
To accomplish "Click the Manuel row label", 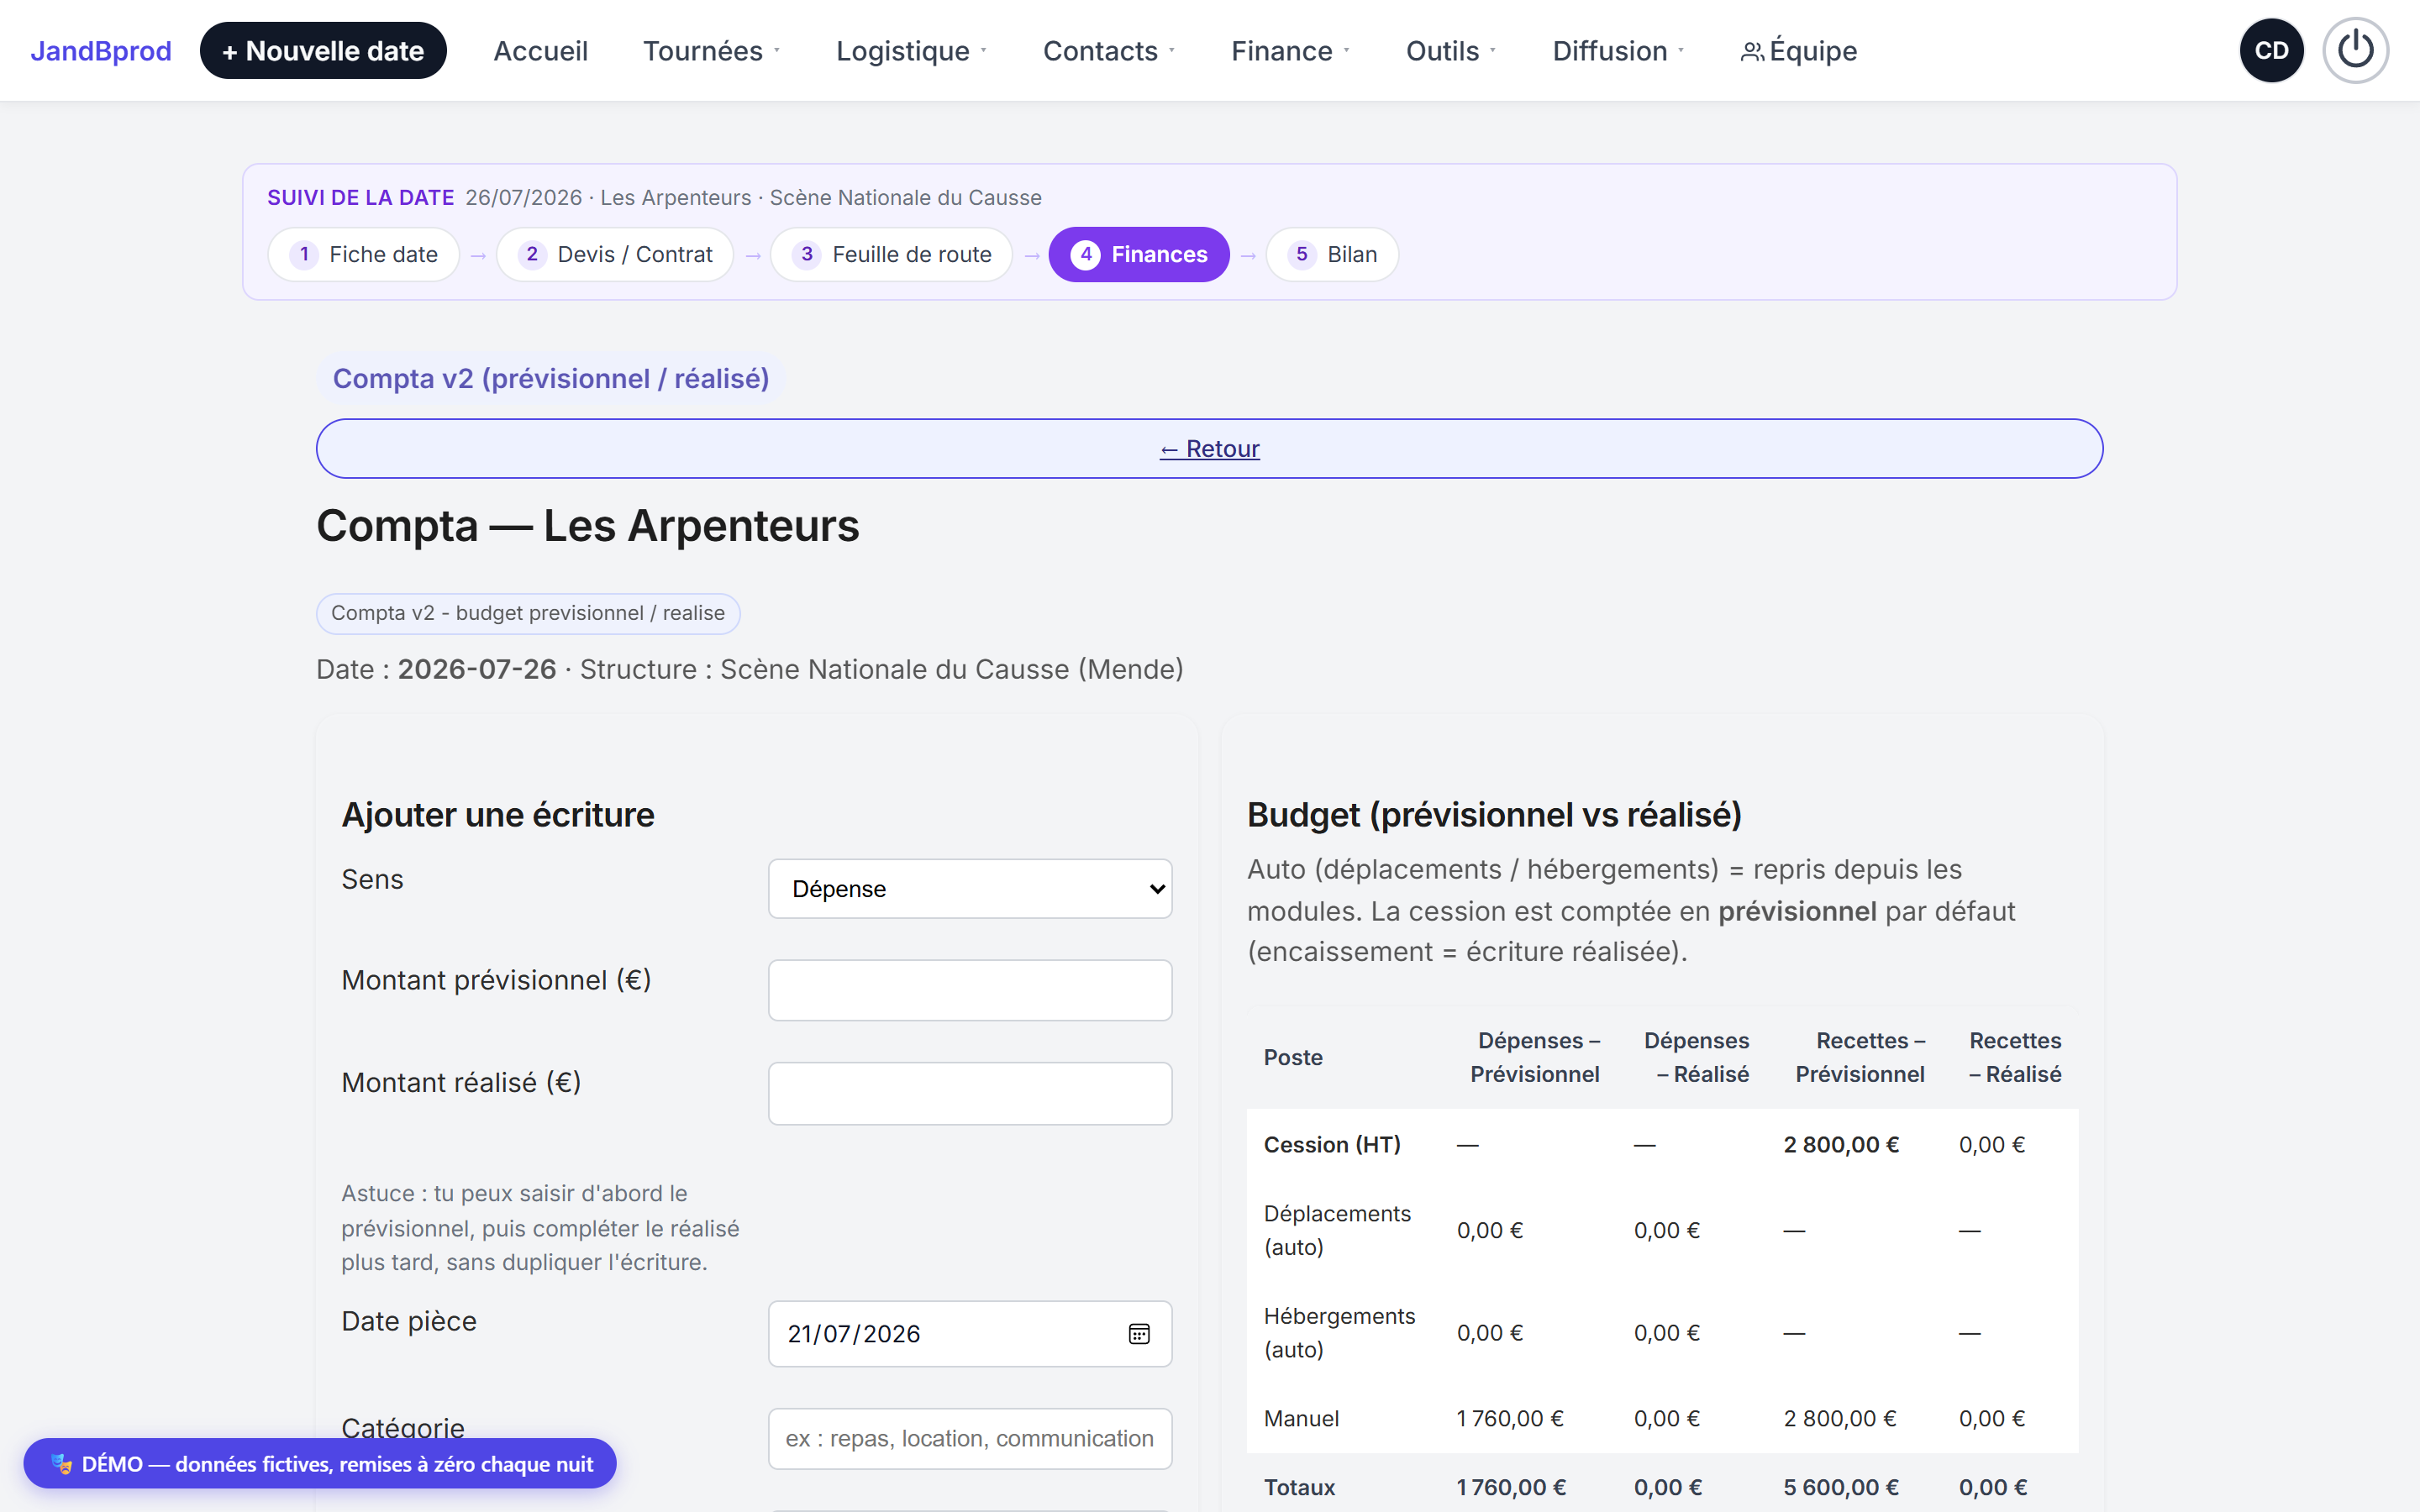I will click(x=1300, y=1418).
